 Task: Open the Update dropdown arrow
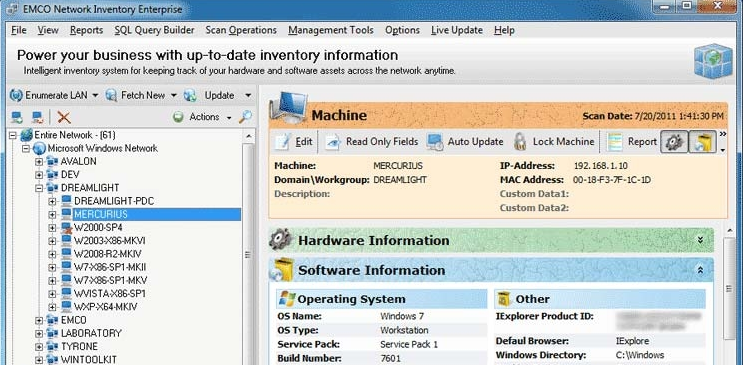tap(248, 95)
